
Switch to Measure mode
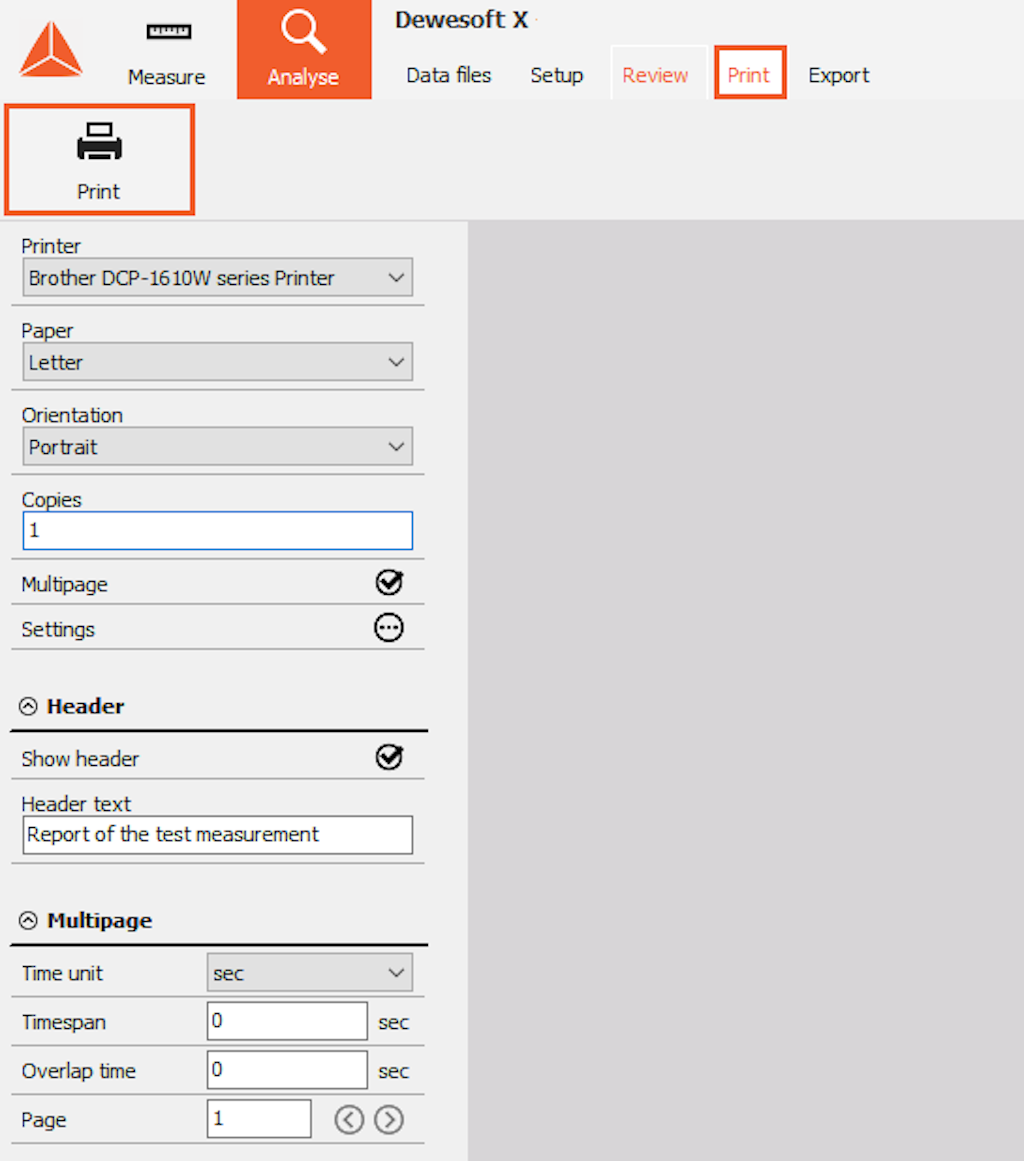click(167, 53)
